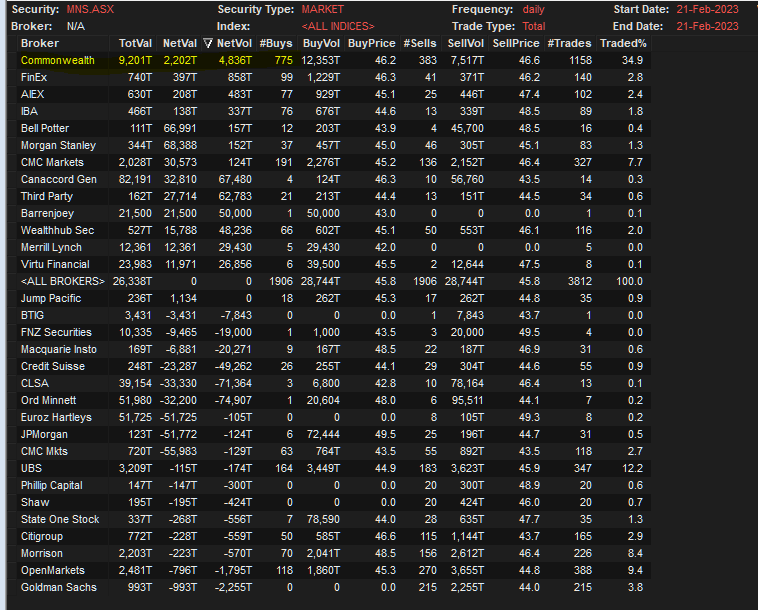The width and height of the screenshot is (758, 610).
Task: Select the Morgan Stanley broker row
Action: click(334, 145)
